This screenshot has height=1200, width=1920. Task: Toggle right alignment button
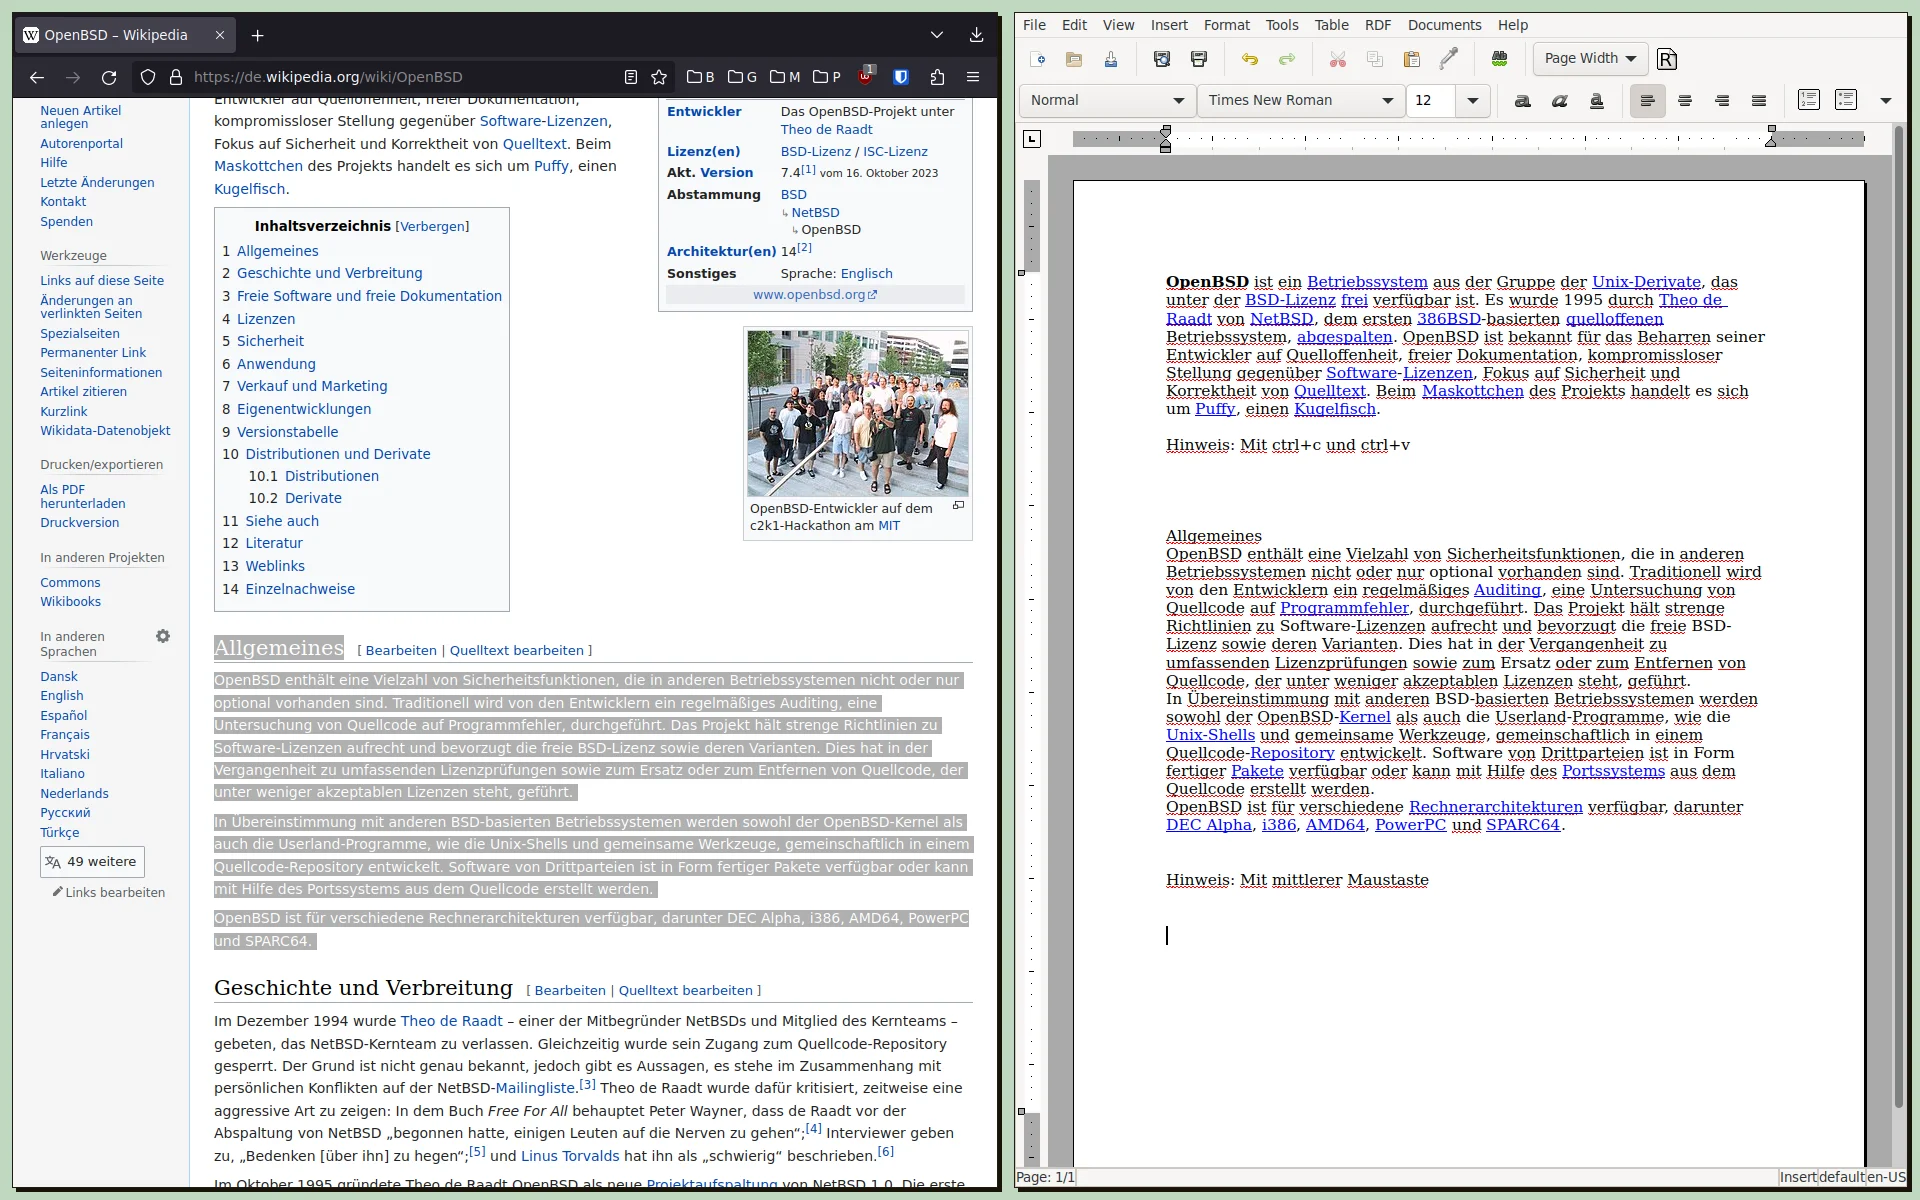coord(1722,100)
